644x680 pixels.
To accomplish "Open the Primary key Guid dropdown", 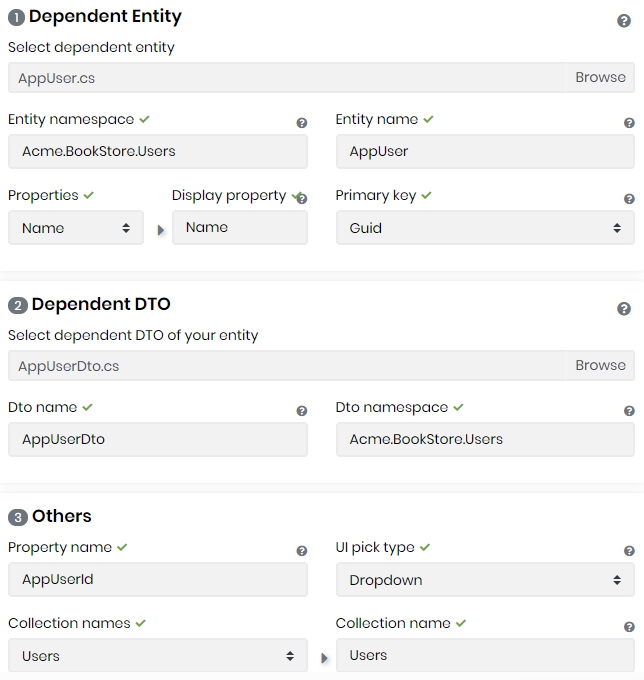I will coord(485,228).
